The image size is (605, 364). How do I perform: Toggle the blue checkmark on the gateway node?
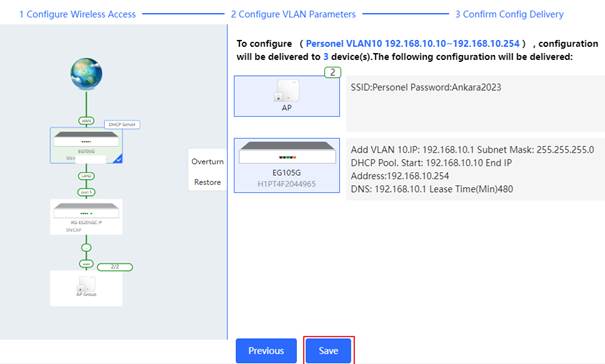(x=118, y=159)
